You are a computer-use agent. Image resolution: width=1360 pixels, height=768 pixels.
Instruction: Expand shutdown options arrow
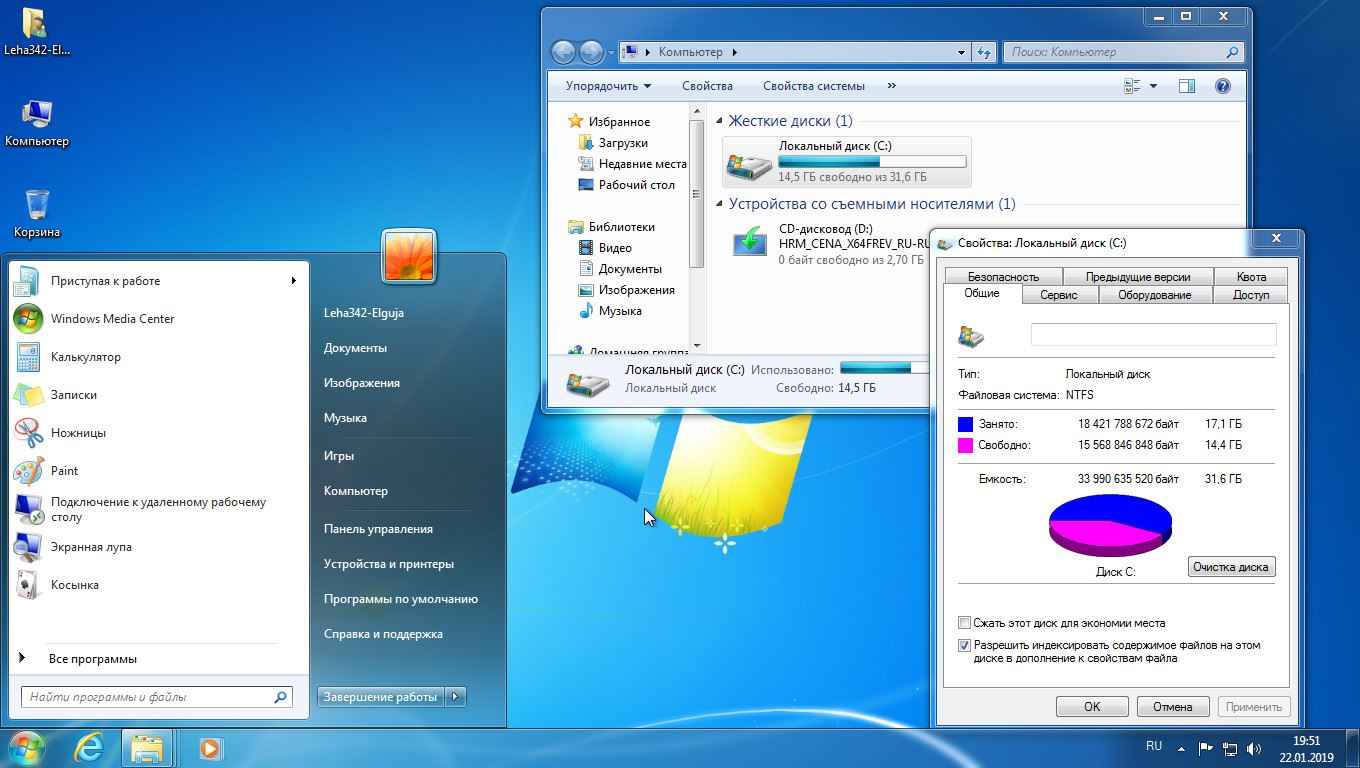pyautogui.click(x=455, y=697)
